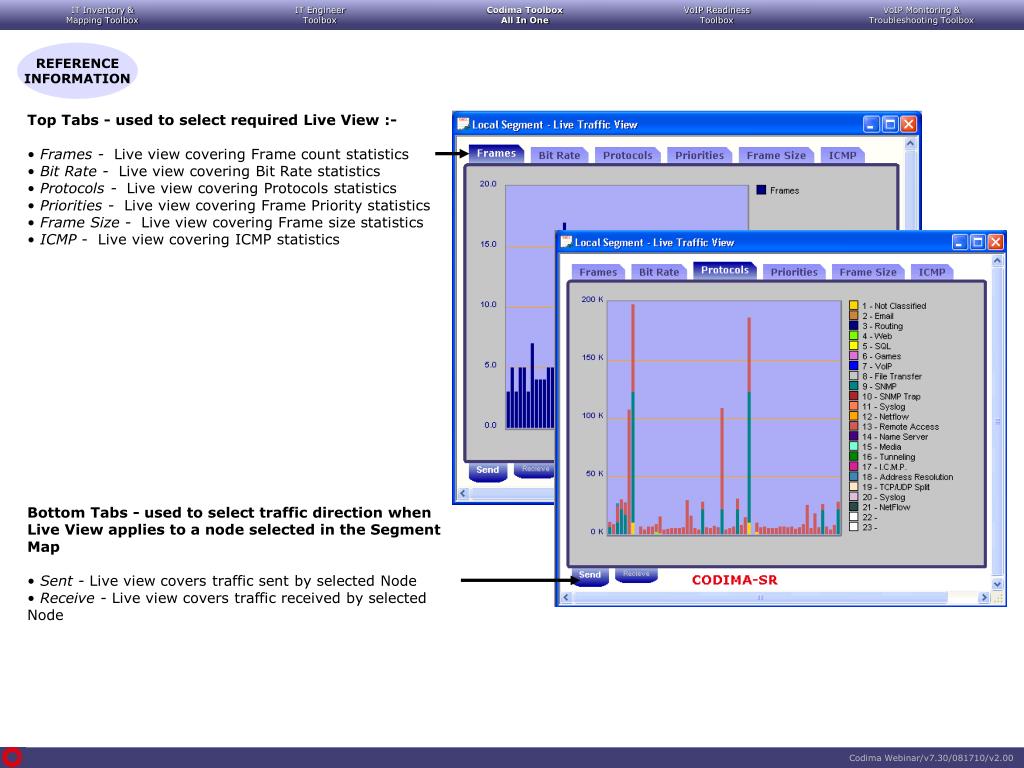
Task: Click '19 - TCP/UDP Split' legend text
Action: point(896,487)
